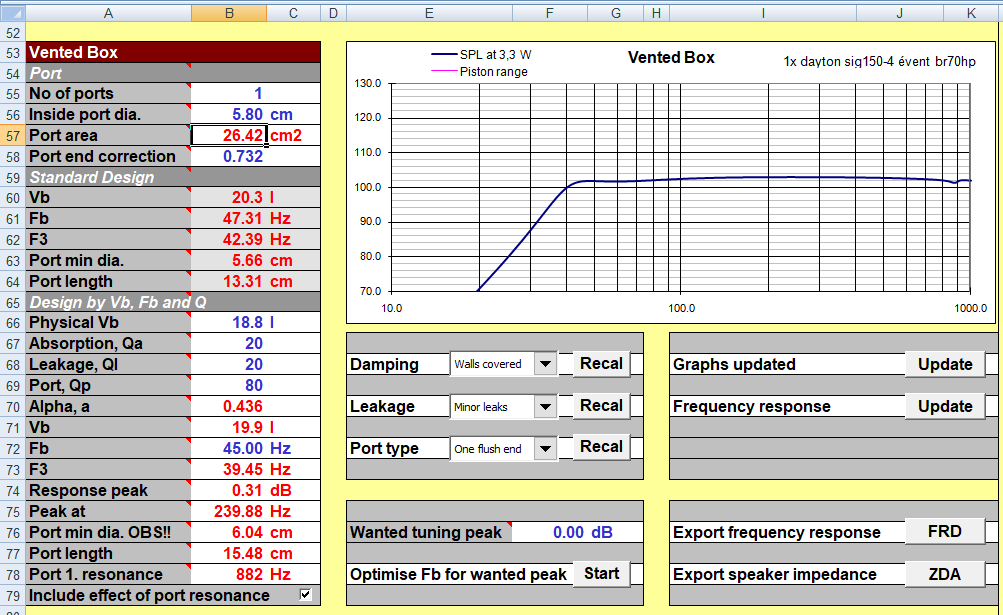Viewport: 1003px width, 615px height.
Task: Export speaker impedance with ZDA button
Action: tap(944, 574)
